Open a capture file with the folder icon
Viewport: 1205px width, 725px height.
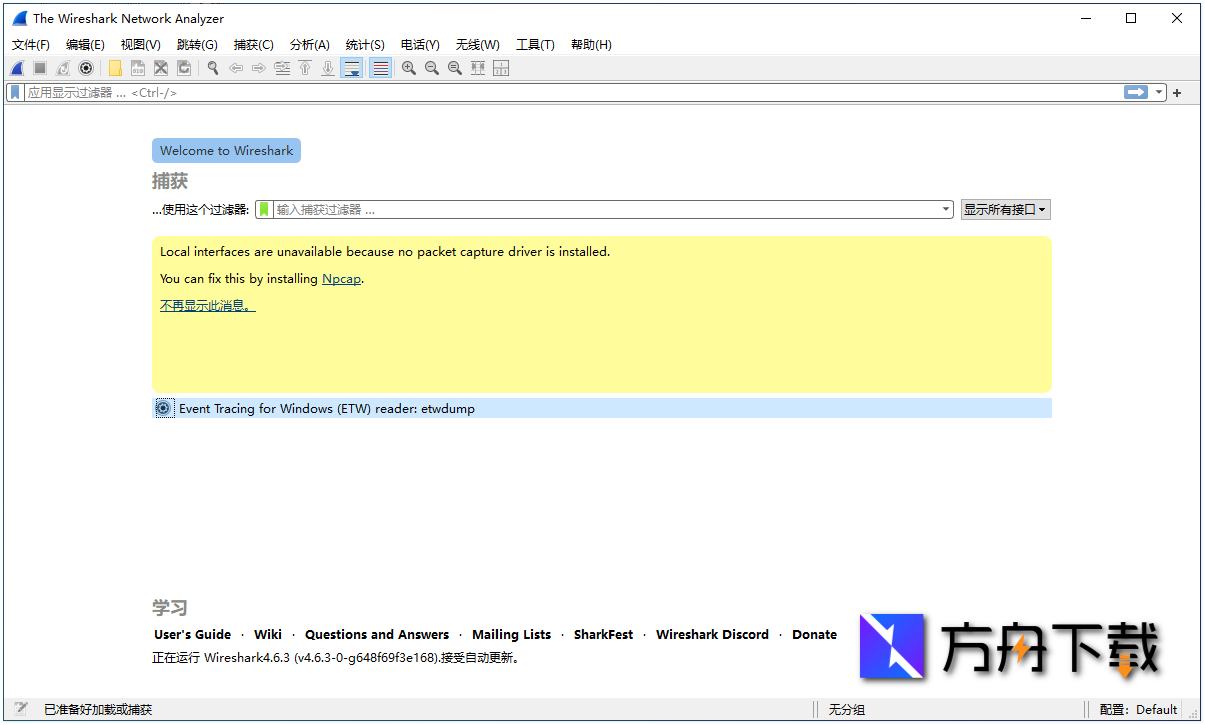115,68
